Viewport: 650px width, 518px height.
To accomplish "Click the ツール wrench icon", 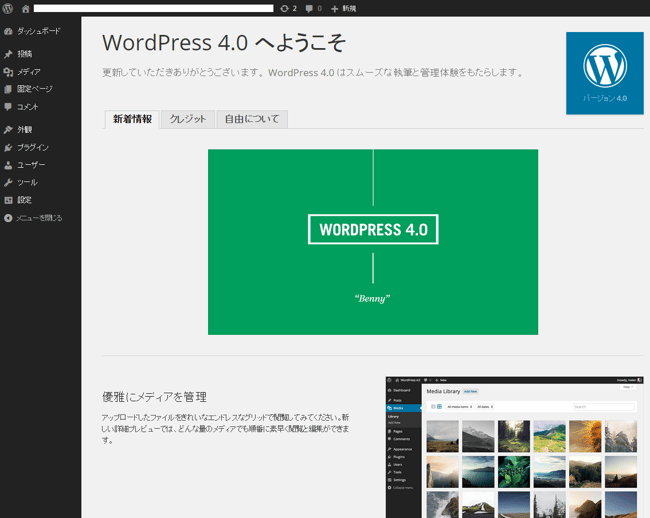I will pyautogui.click(x=8, y=182).
